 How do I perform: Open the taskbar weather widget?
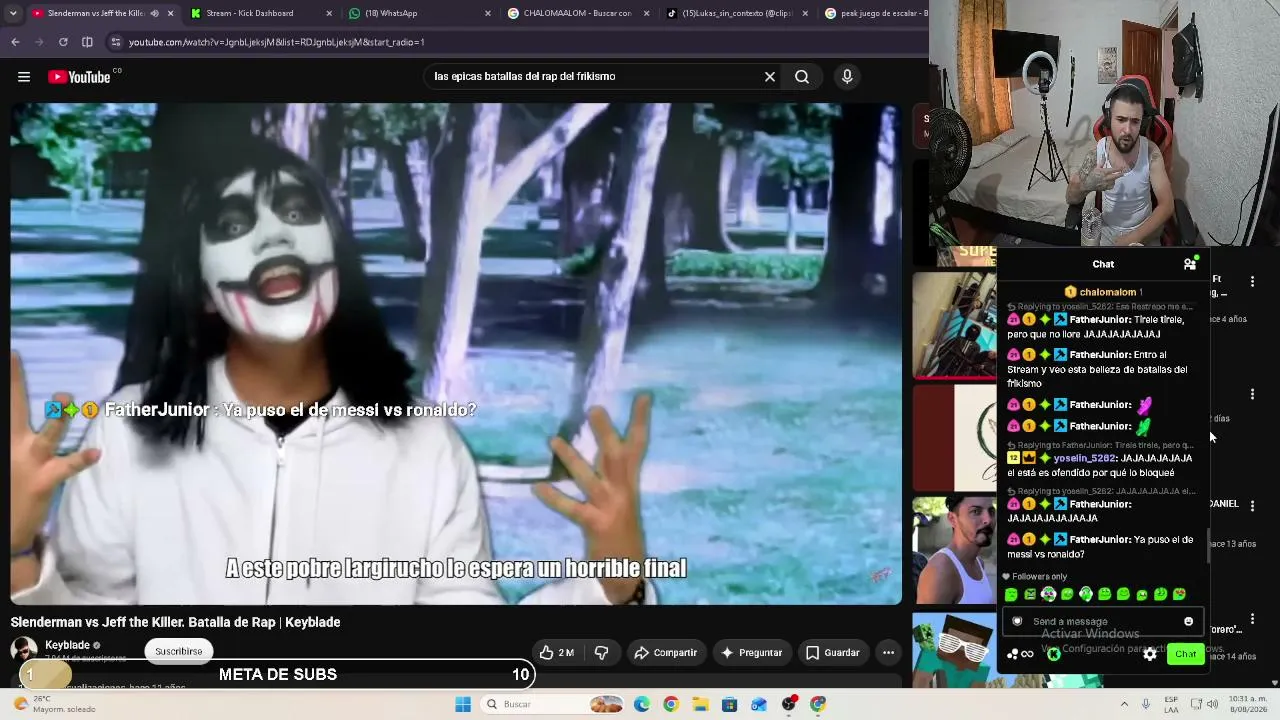click(55, 704)
